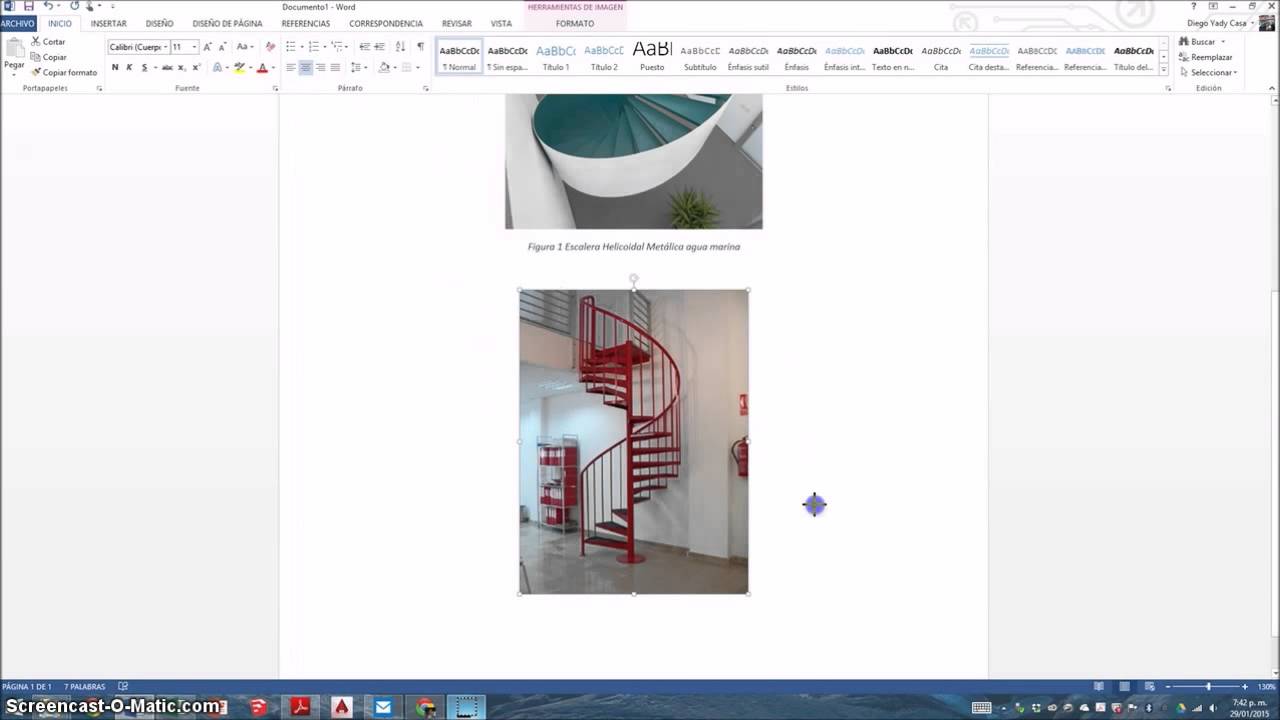
Task: Insert a bulleted list
Action: (291, 47)
